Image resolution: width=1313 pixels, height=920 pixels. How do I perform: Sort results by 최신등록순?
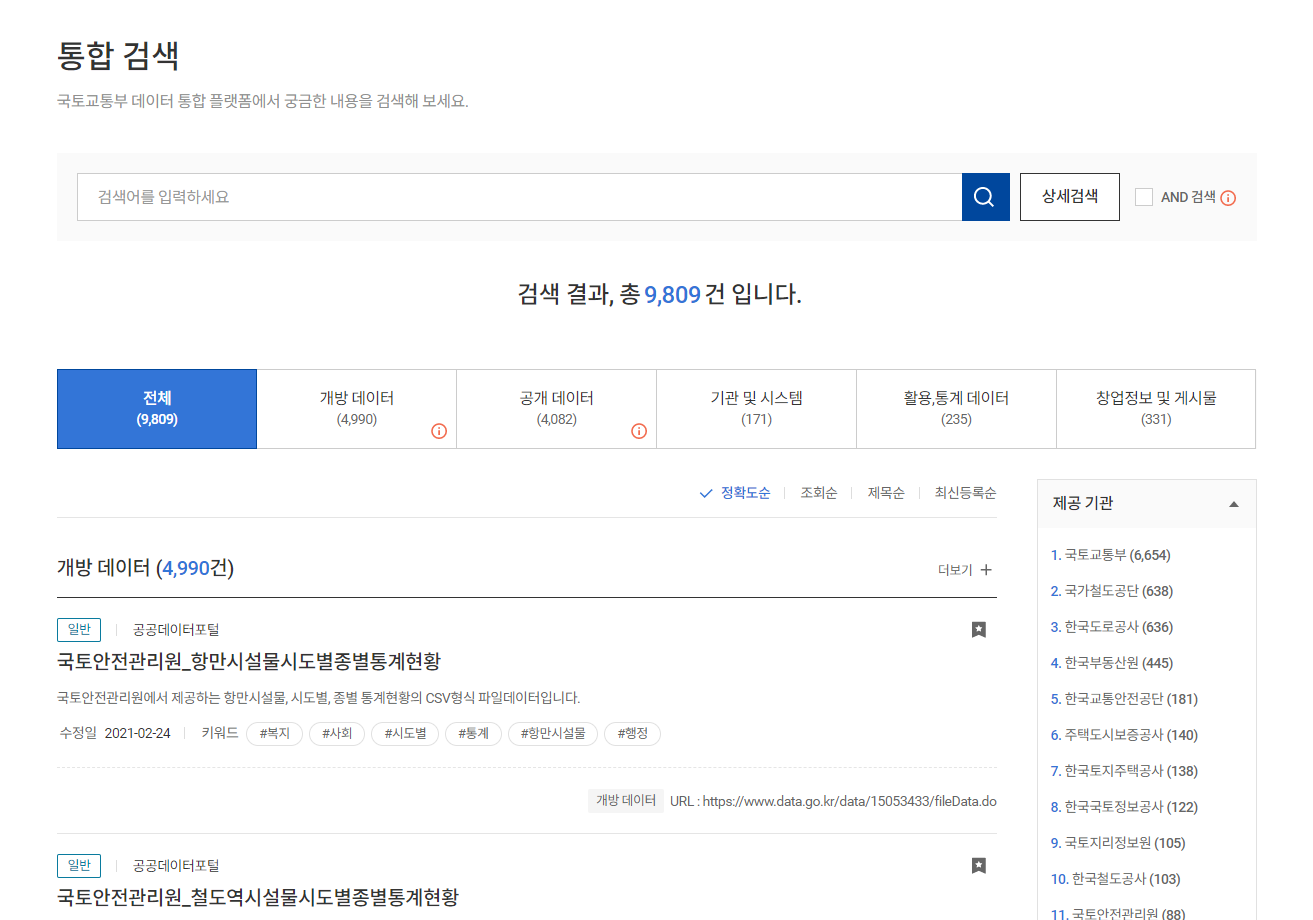[965, 492]
